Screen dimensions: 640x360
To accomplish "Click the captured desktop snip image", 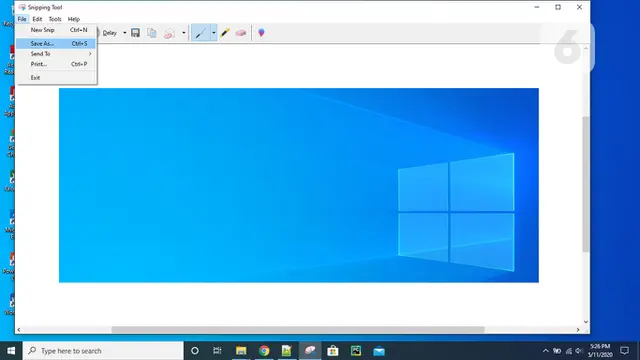I will tap(299, 185).
